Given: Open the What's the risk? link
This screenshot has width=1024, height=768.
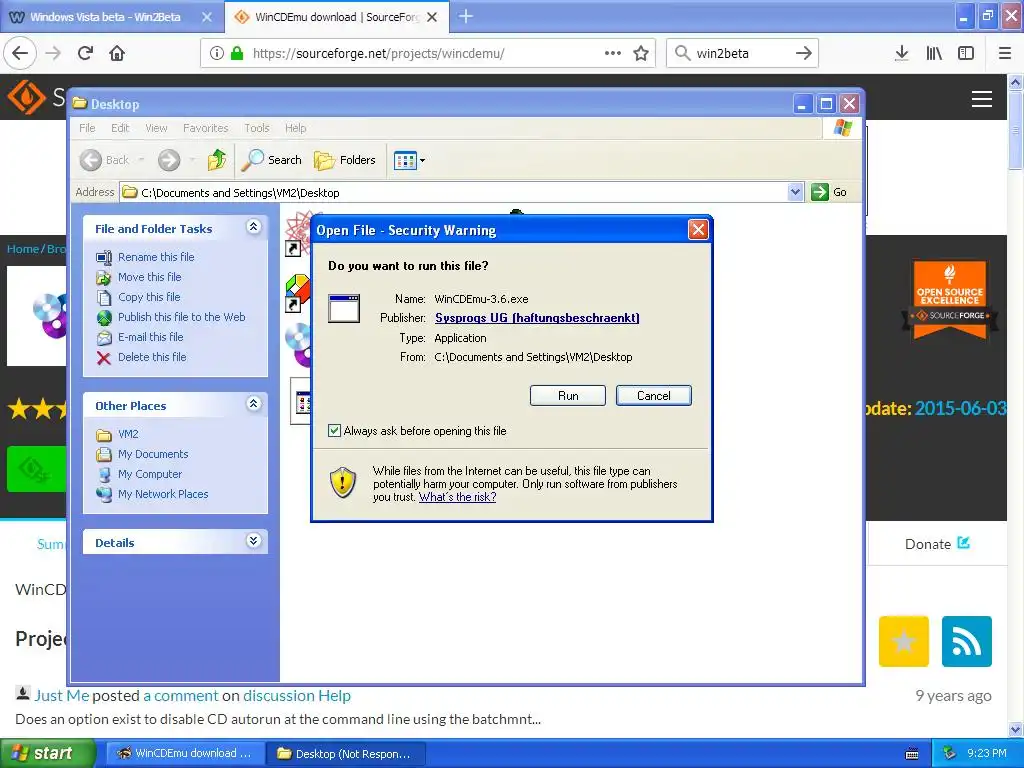Looking at the screenshot, I should (457, 497).
